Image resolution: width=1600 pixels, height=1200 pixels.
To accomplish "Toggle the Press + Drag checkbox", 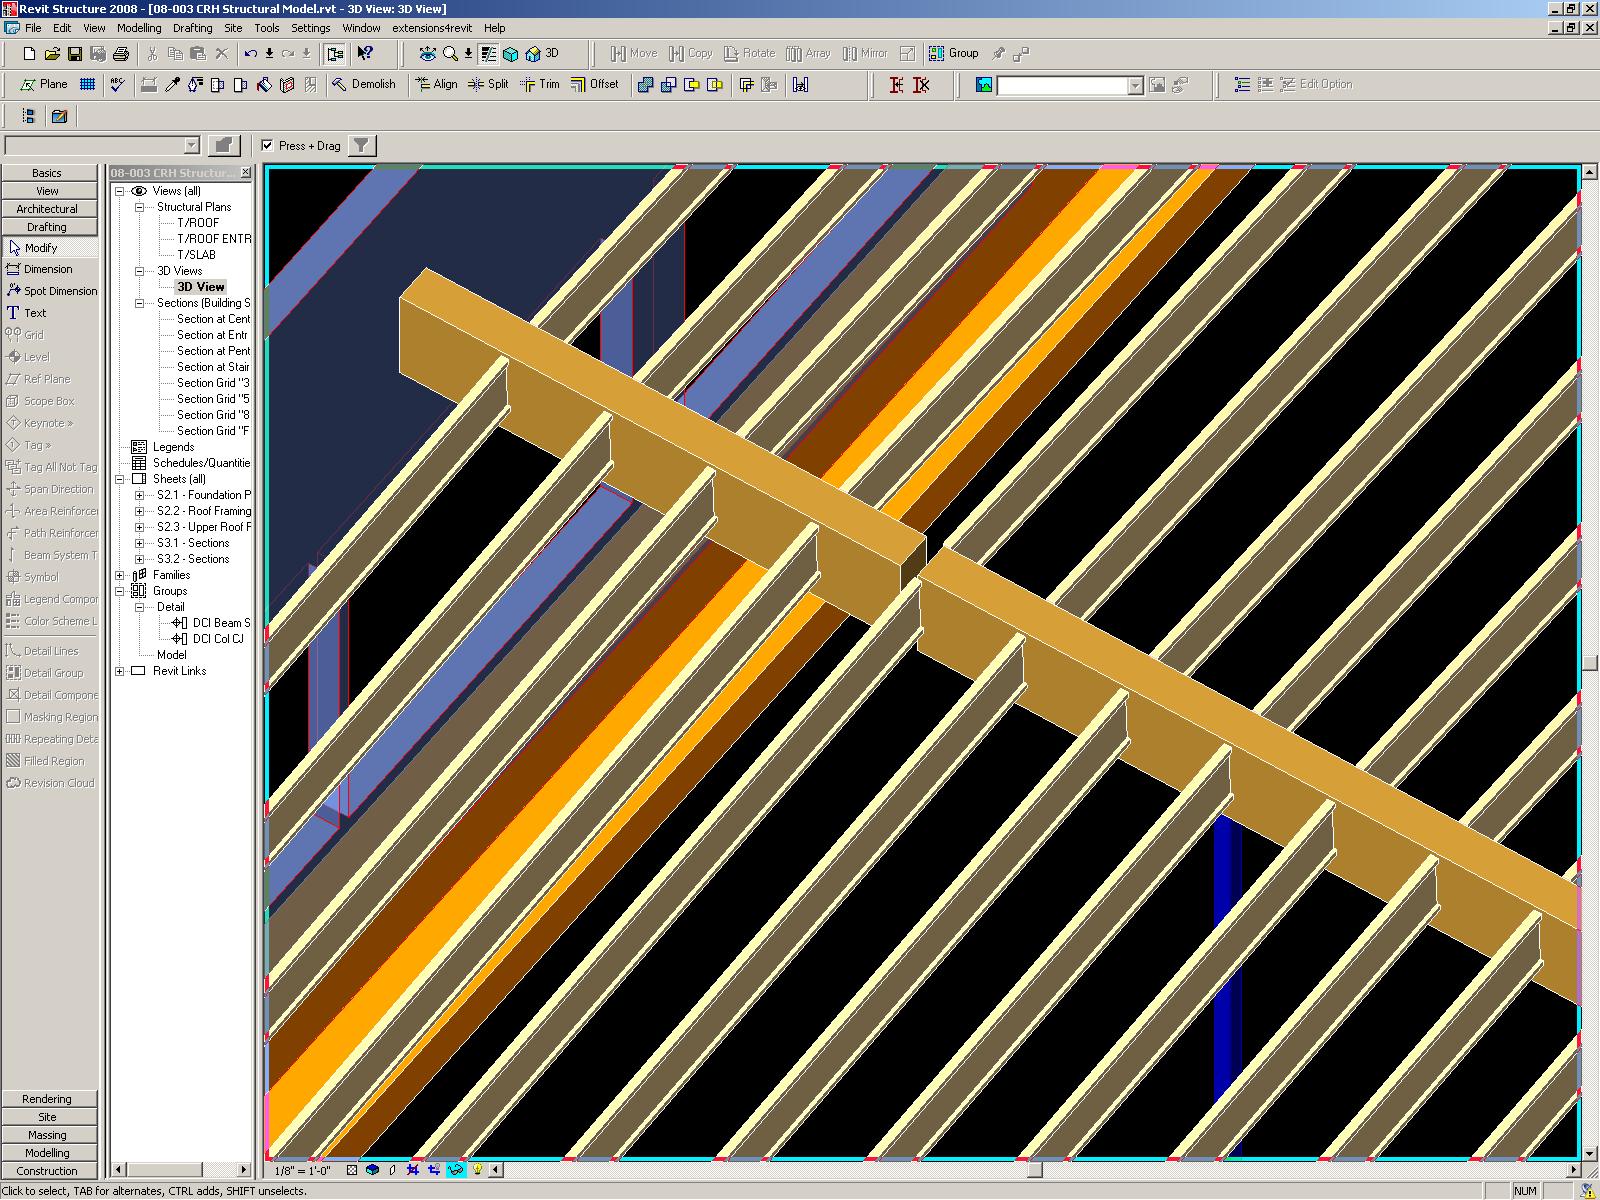I will pyautogui.click(x=267, y=146).
